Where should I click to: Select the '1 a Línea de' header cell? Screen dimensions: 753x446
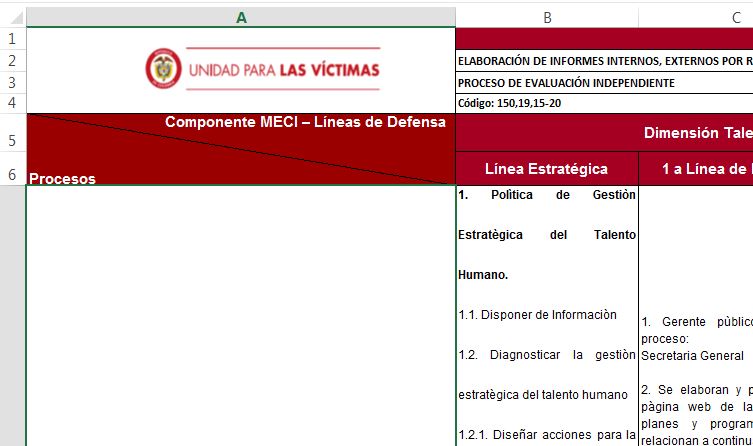[696, 169]
